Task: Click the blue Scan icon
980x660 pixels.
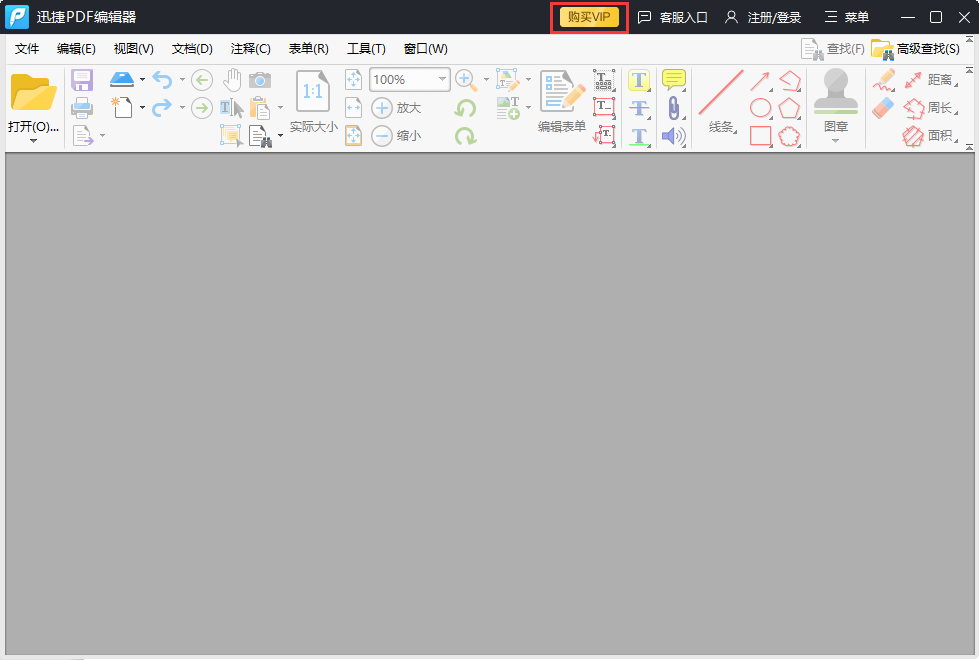Action: tap(122, 79)
